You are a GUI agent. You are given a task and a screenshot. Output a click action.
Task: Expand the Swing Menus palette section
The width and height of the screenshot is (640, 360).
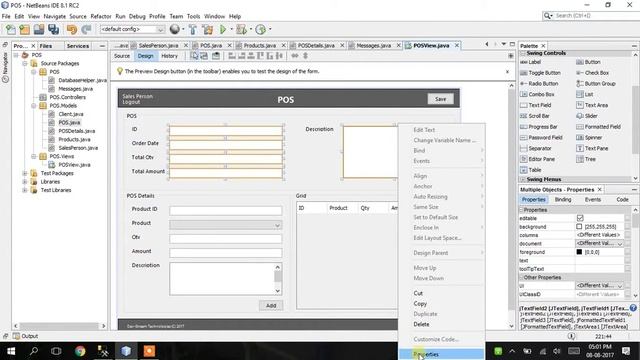523,180
